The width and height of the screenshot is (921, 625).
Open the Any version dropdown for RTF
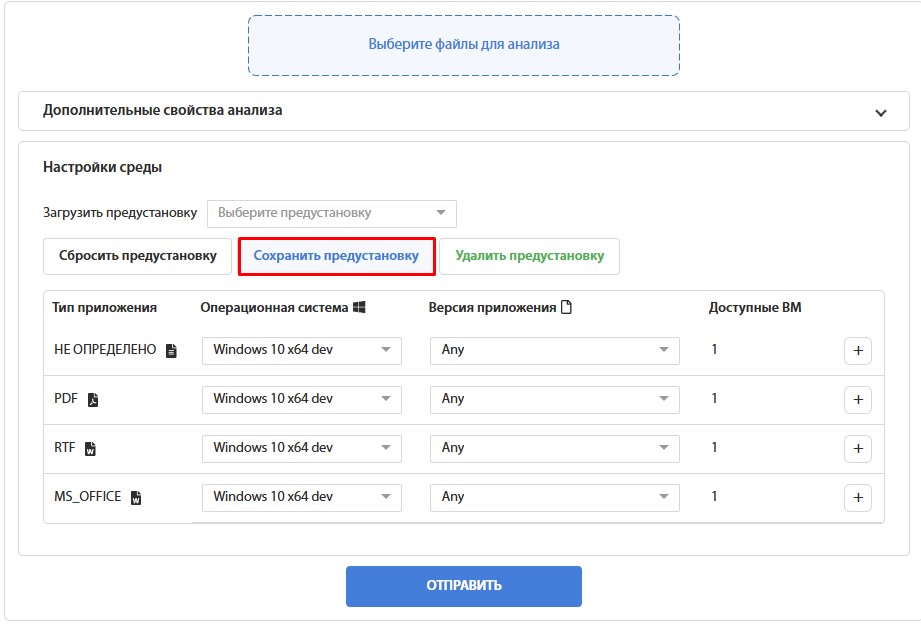554,448
